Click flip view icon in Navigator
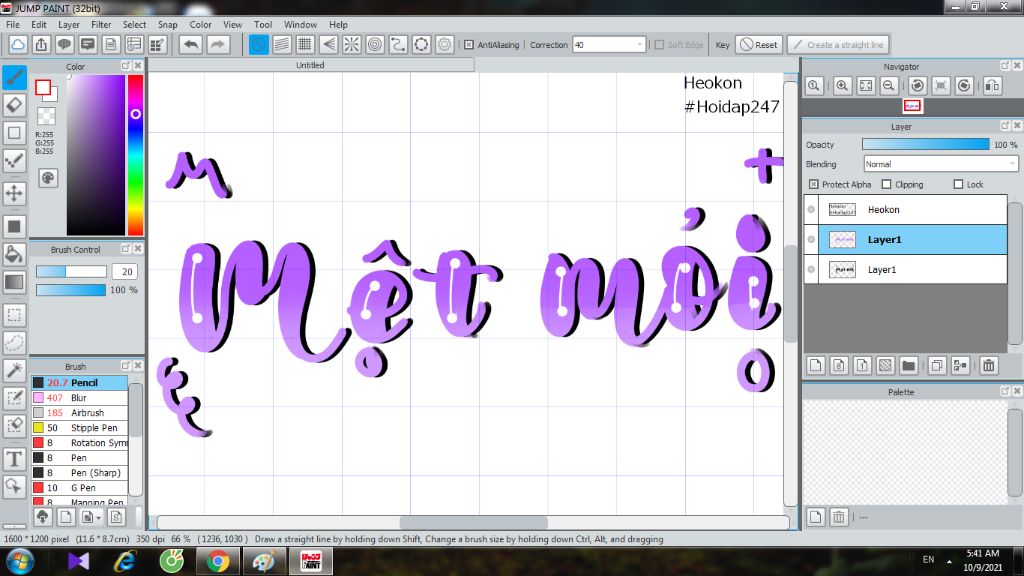The width and height of the screenshot is (1024, 576). pyautogui.click(x=992, y=86)
